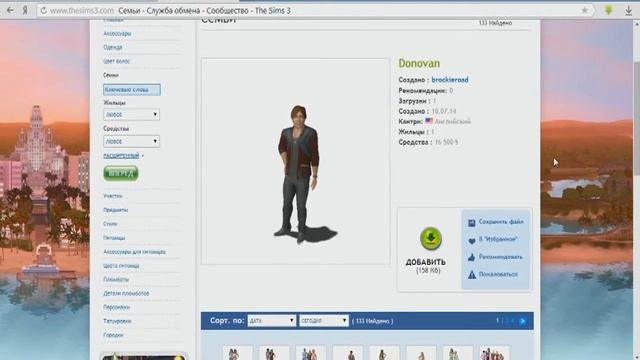Click US flag icon beside Английский

point(429,121)
